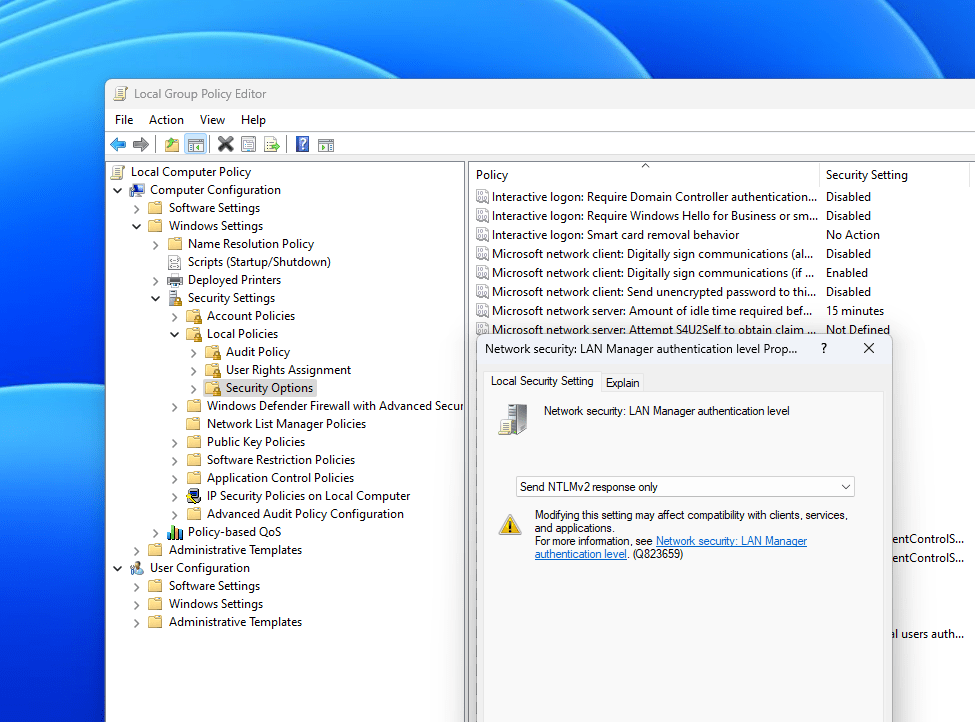Open the Action menu
Screen dimensions: 975x722
coord(166,119)
